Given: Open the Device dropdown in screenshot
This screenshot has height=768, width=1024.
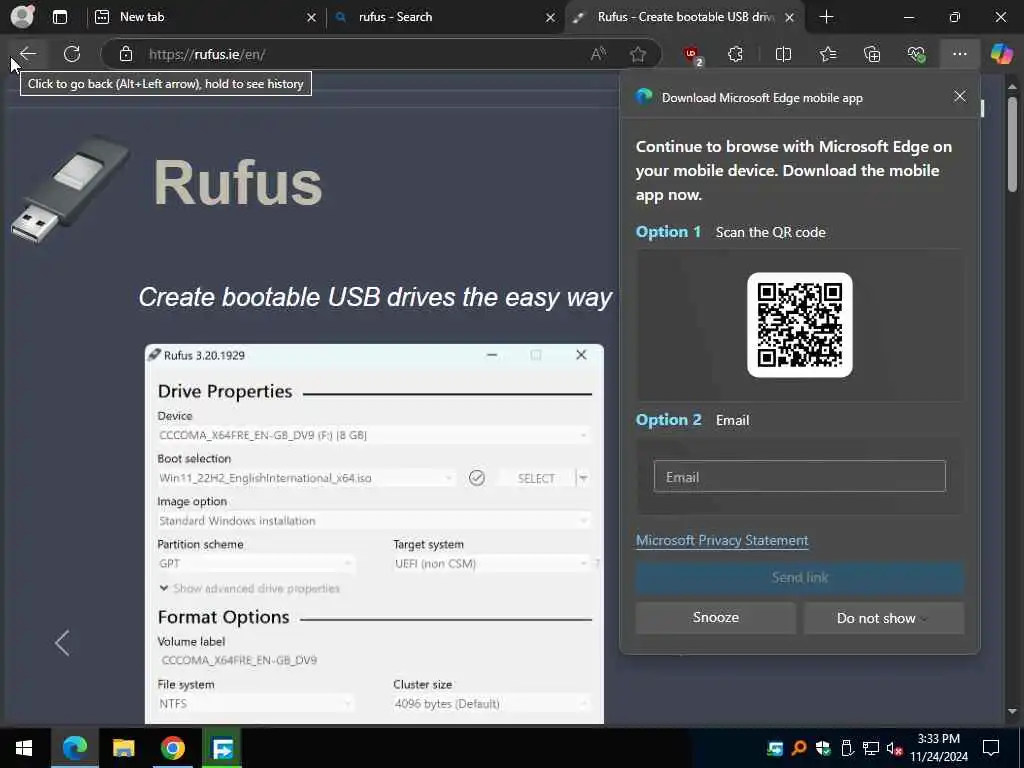Looking at the screenshot, I should tap(374, 435).
